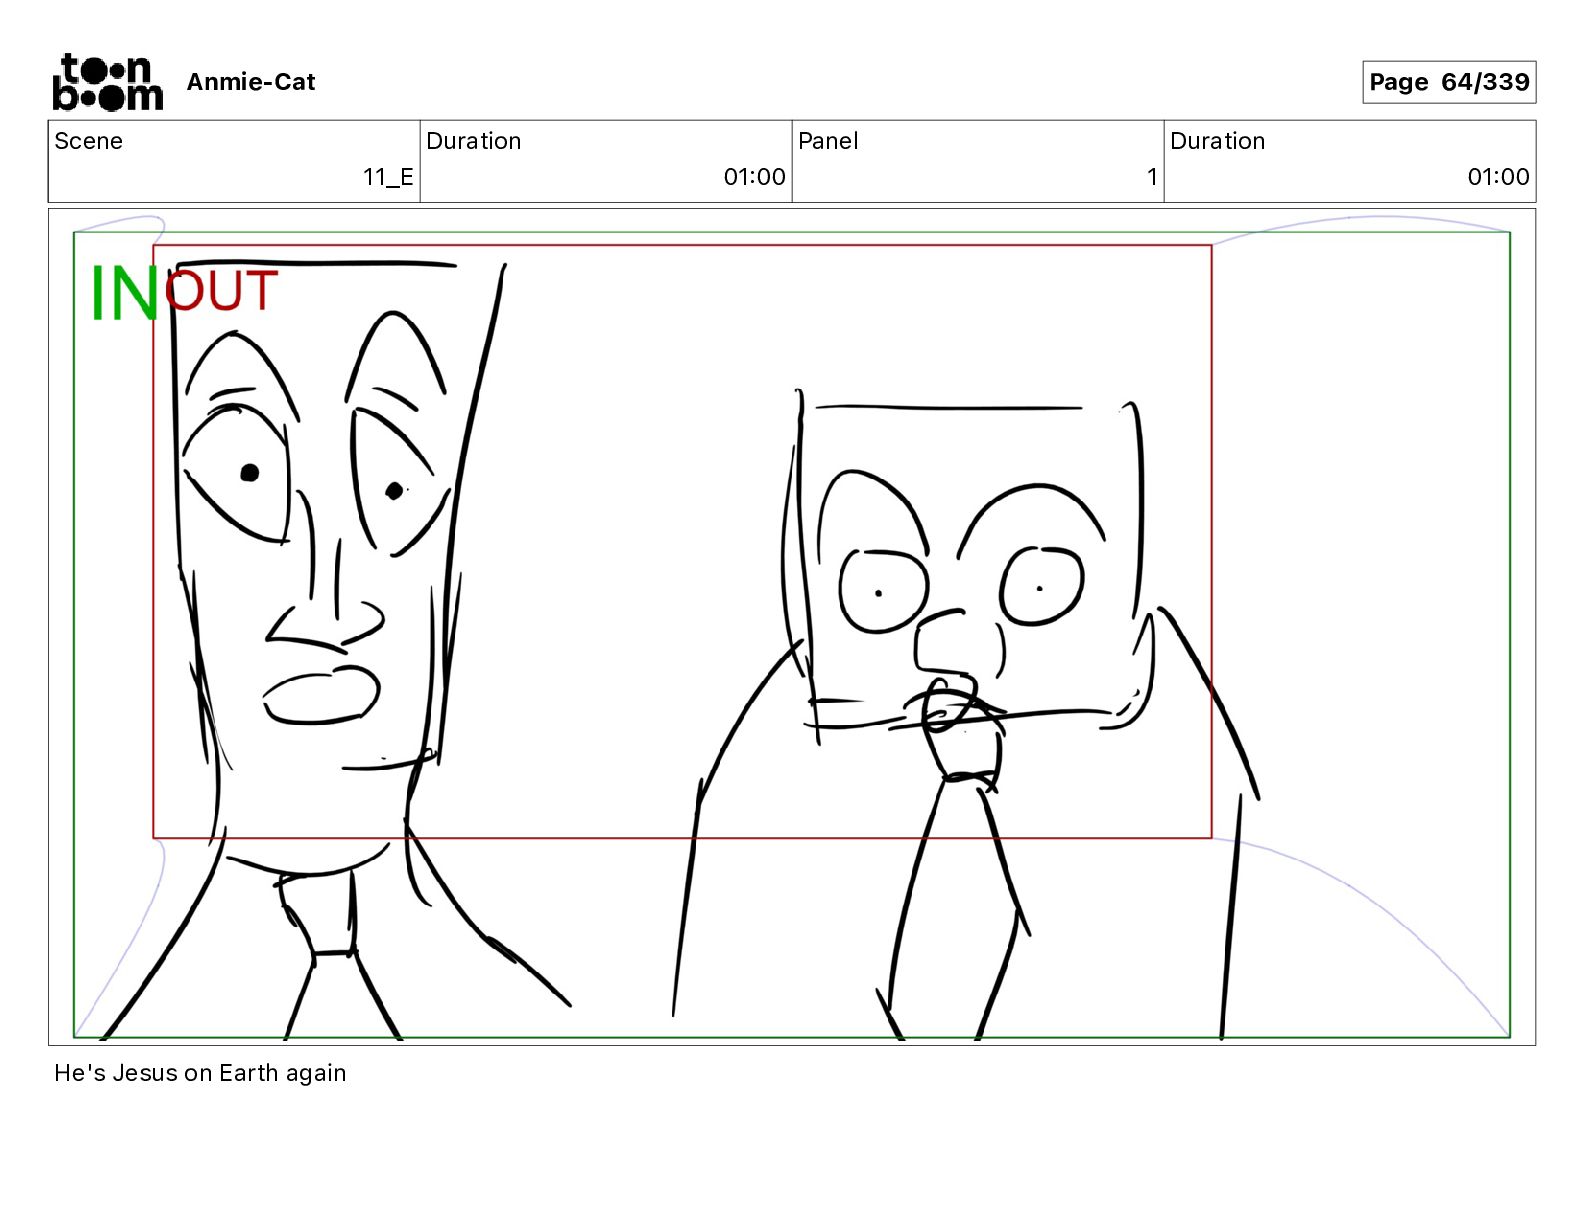Click the red OUT camera label
This screenshot has height=1224, width=1584.
coord(221,291)
